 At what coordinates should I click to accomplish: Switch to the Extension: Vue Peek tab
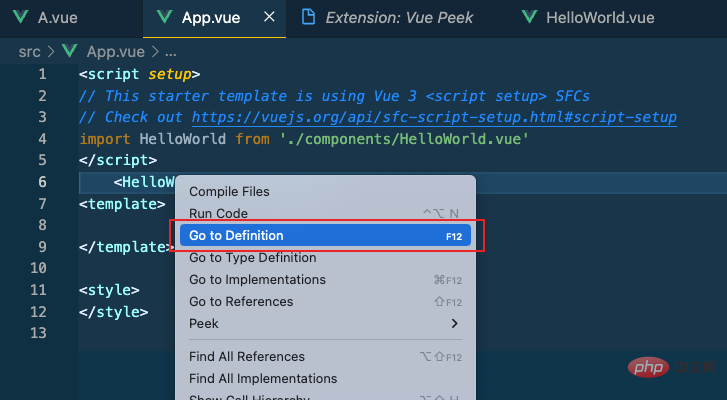point(399,18)
